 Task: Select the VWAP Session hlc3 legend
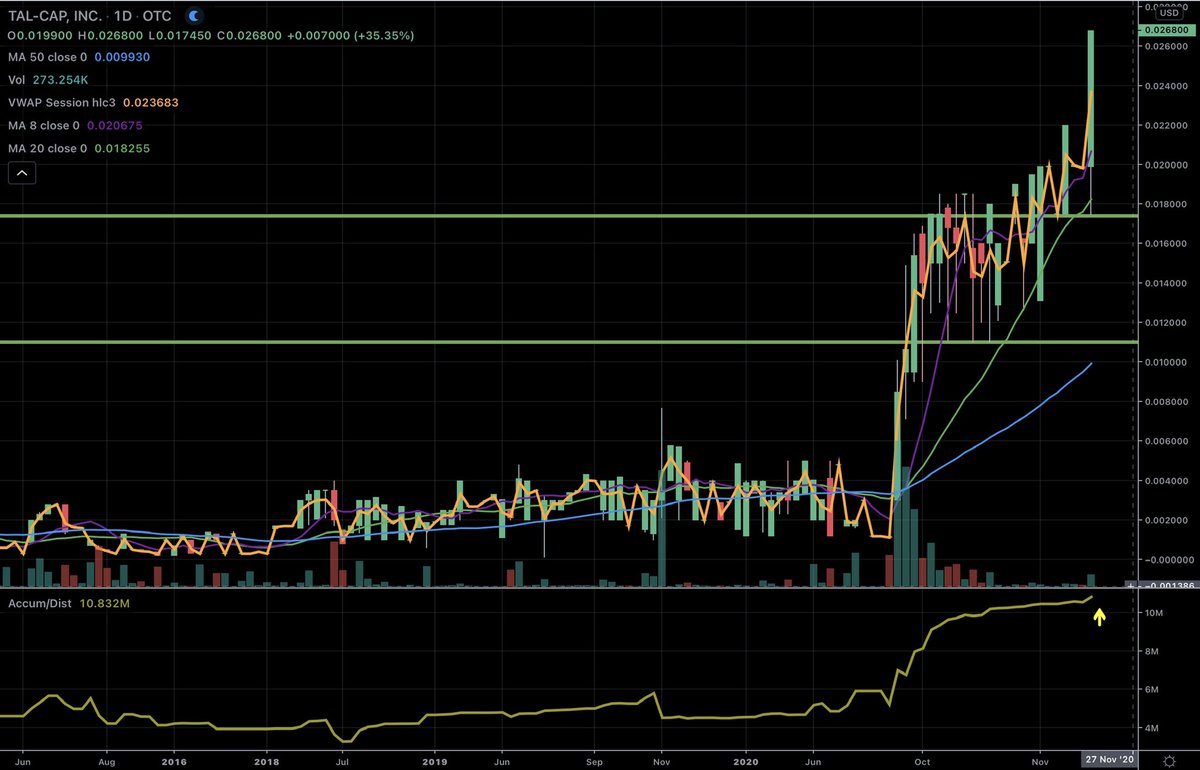click(x=92, y=103)
